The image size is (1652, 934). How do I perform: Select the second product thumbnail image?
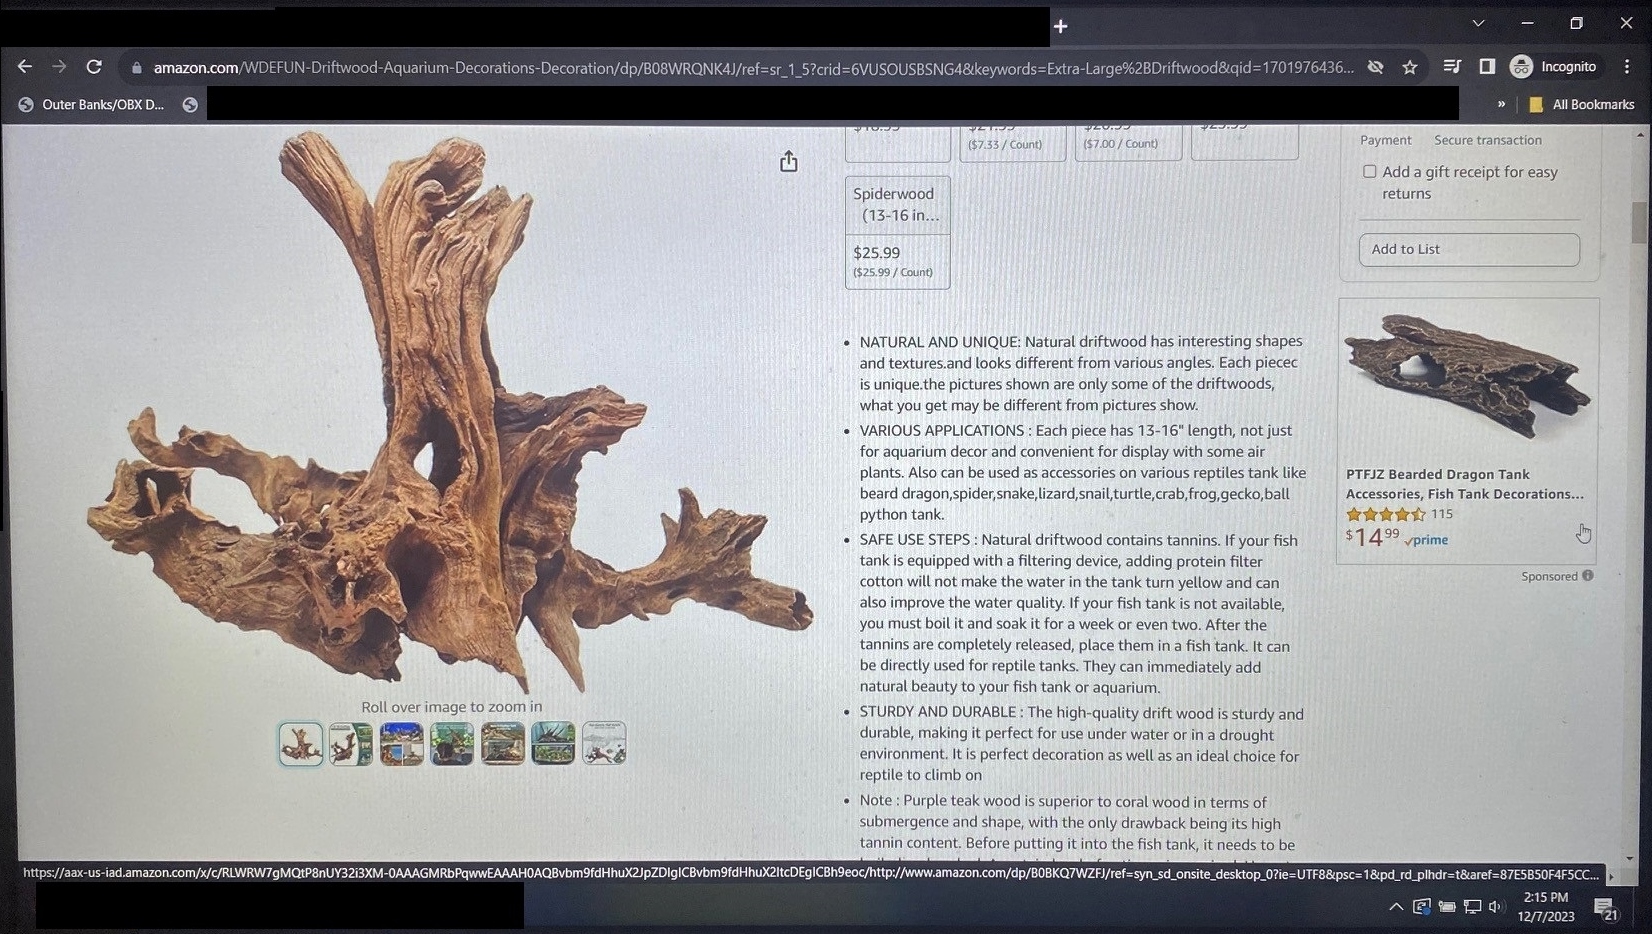tap(351, 744)
